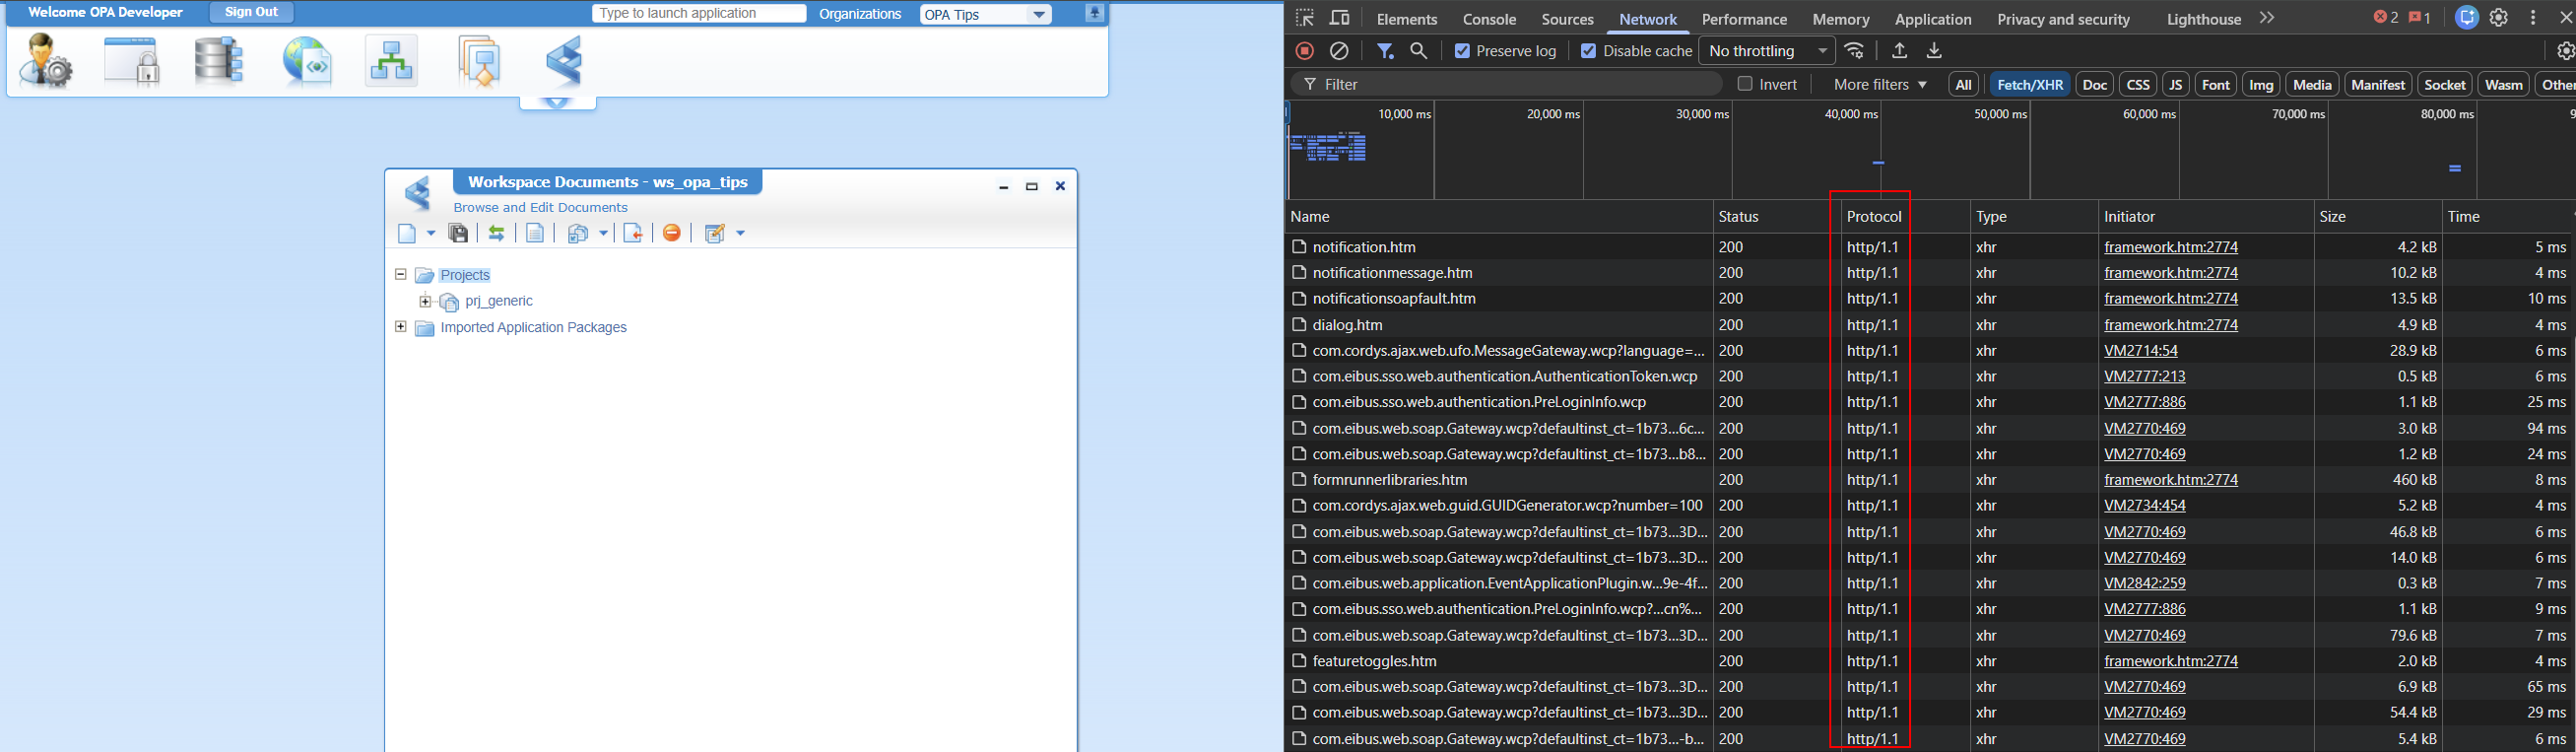Click the 40,000 ms mark on timeline overview
This screenshot has width=2576, height=752.
click(1850, 114)
